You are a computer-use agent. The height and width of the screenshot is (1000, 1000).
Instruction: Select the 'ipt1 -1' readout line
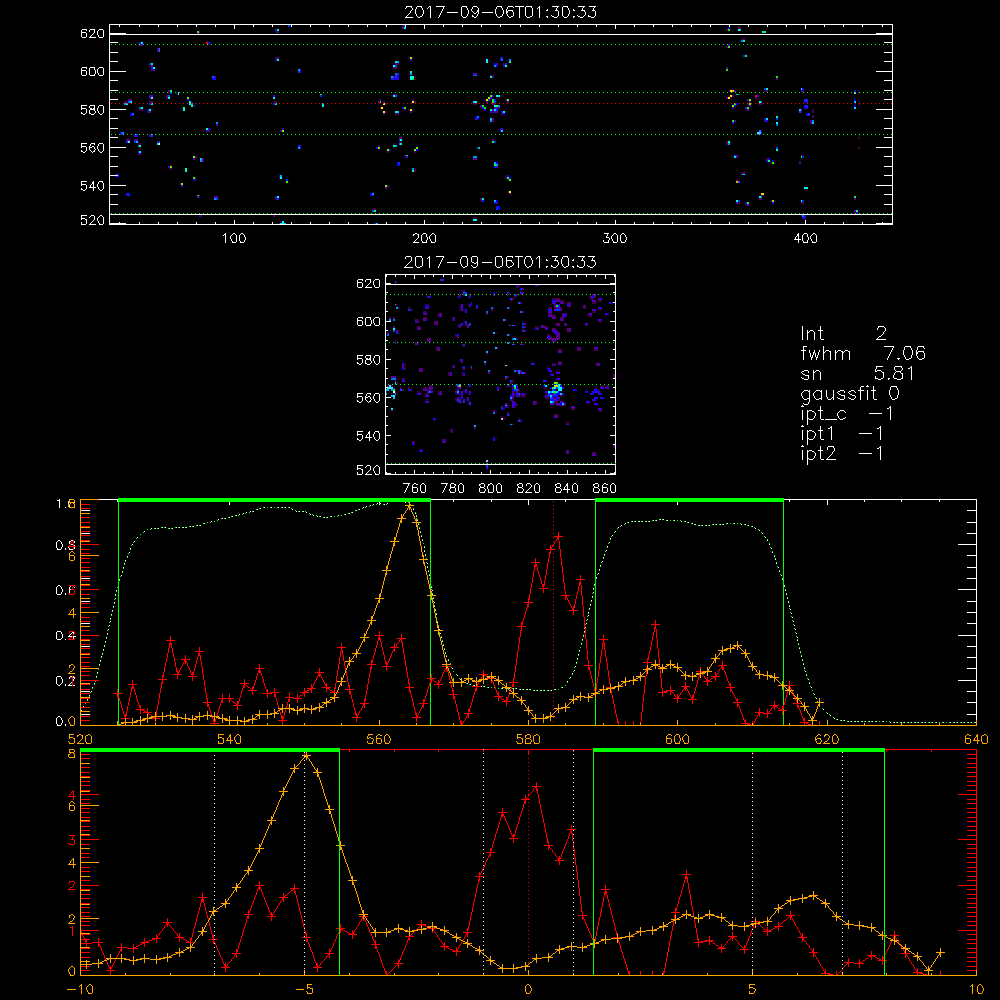[x=842, y=434]
